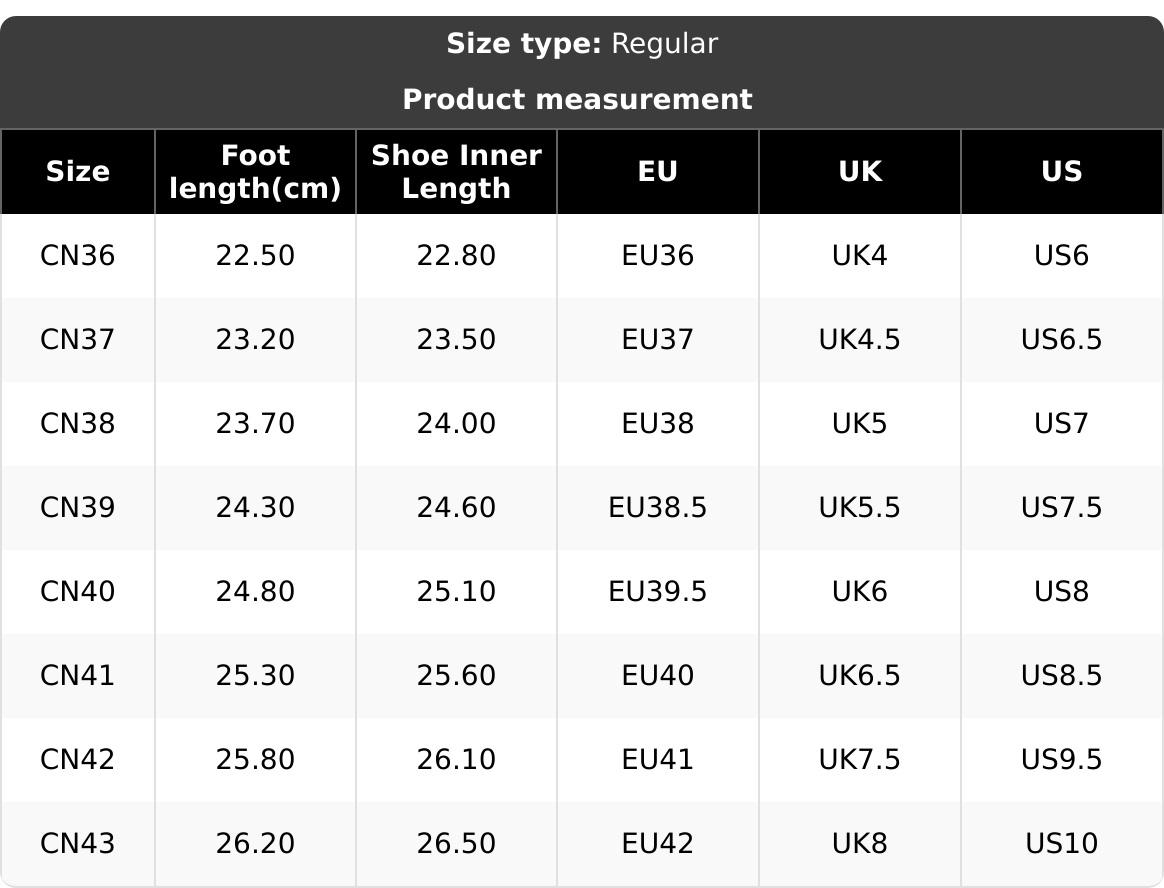Select the US10 cell
Viewport: 1164px width, 888px height.
(x=1062, y=844)
